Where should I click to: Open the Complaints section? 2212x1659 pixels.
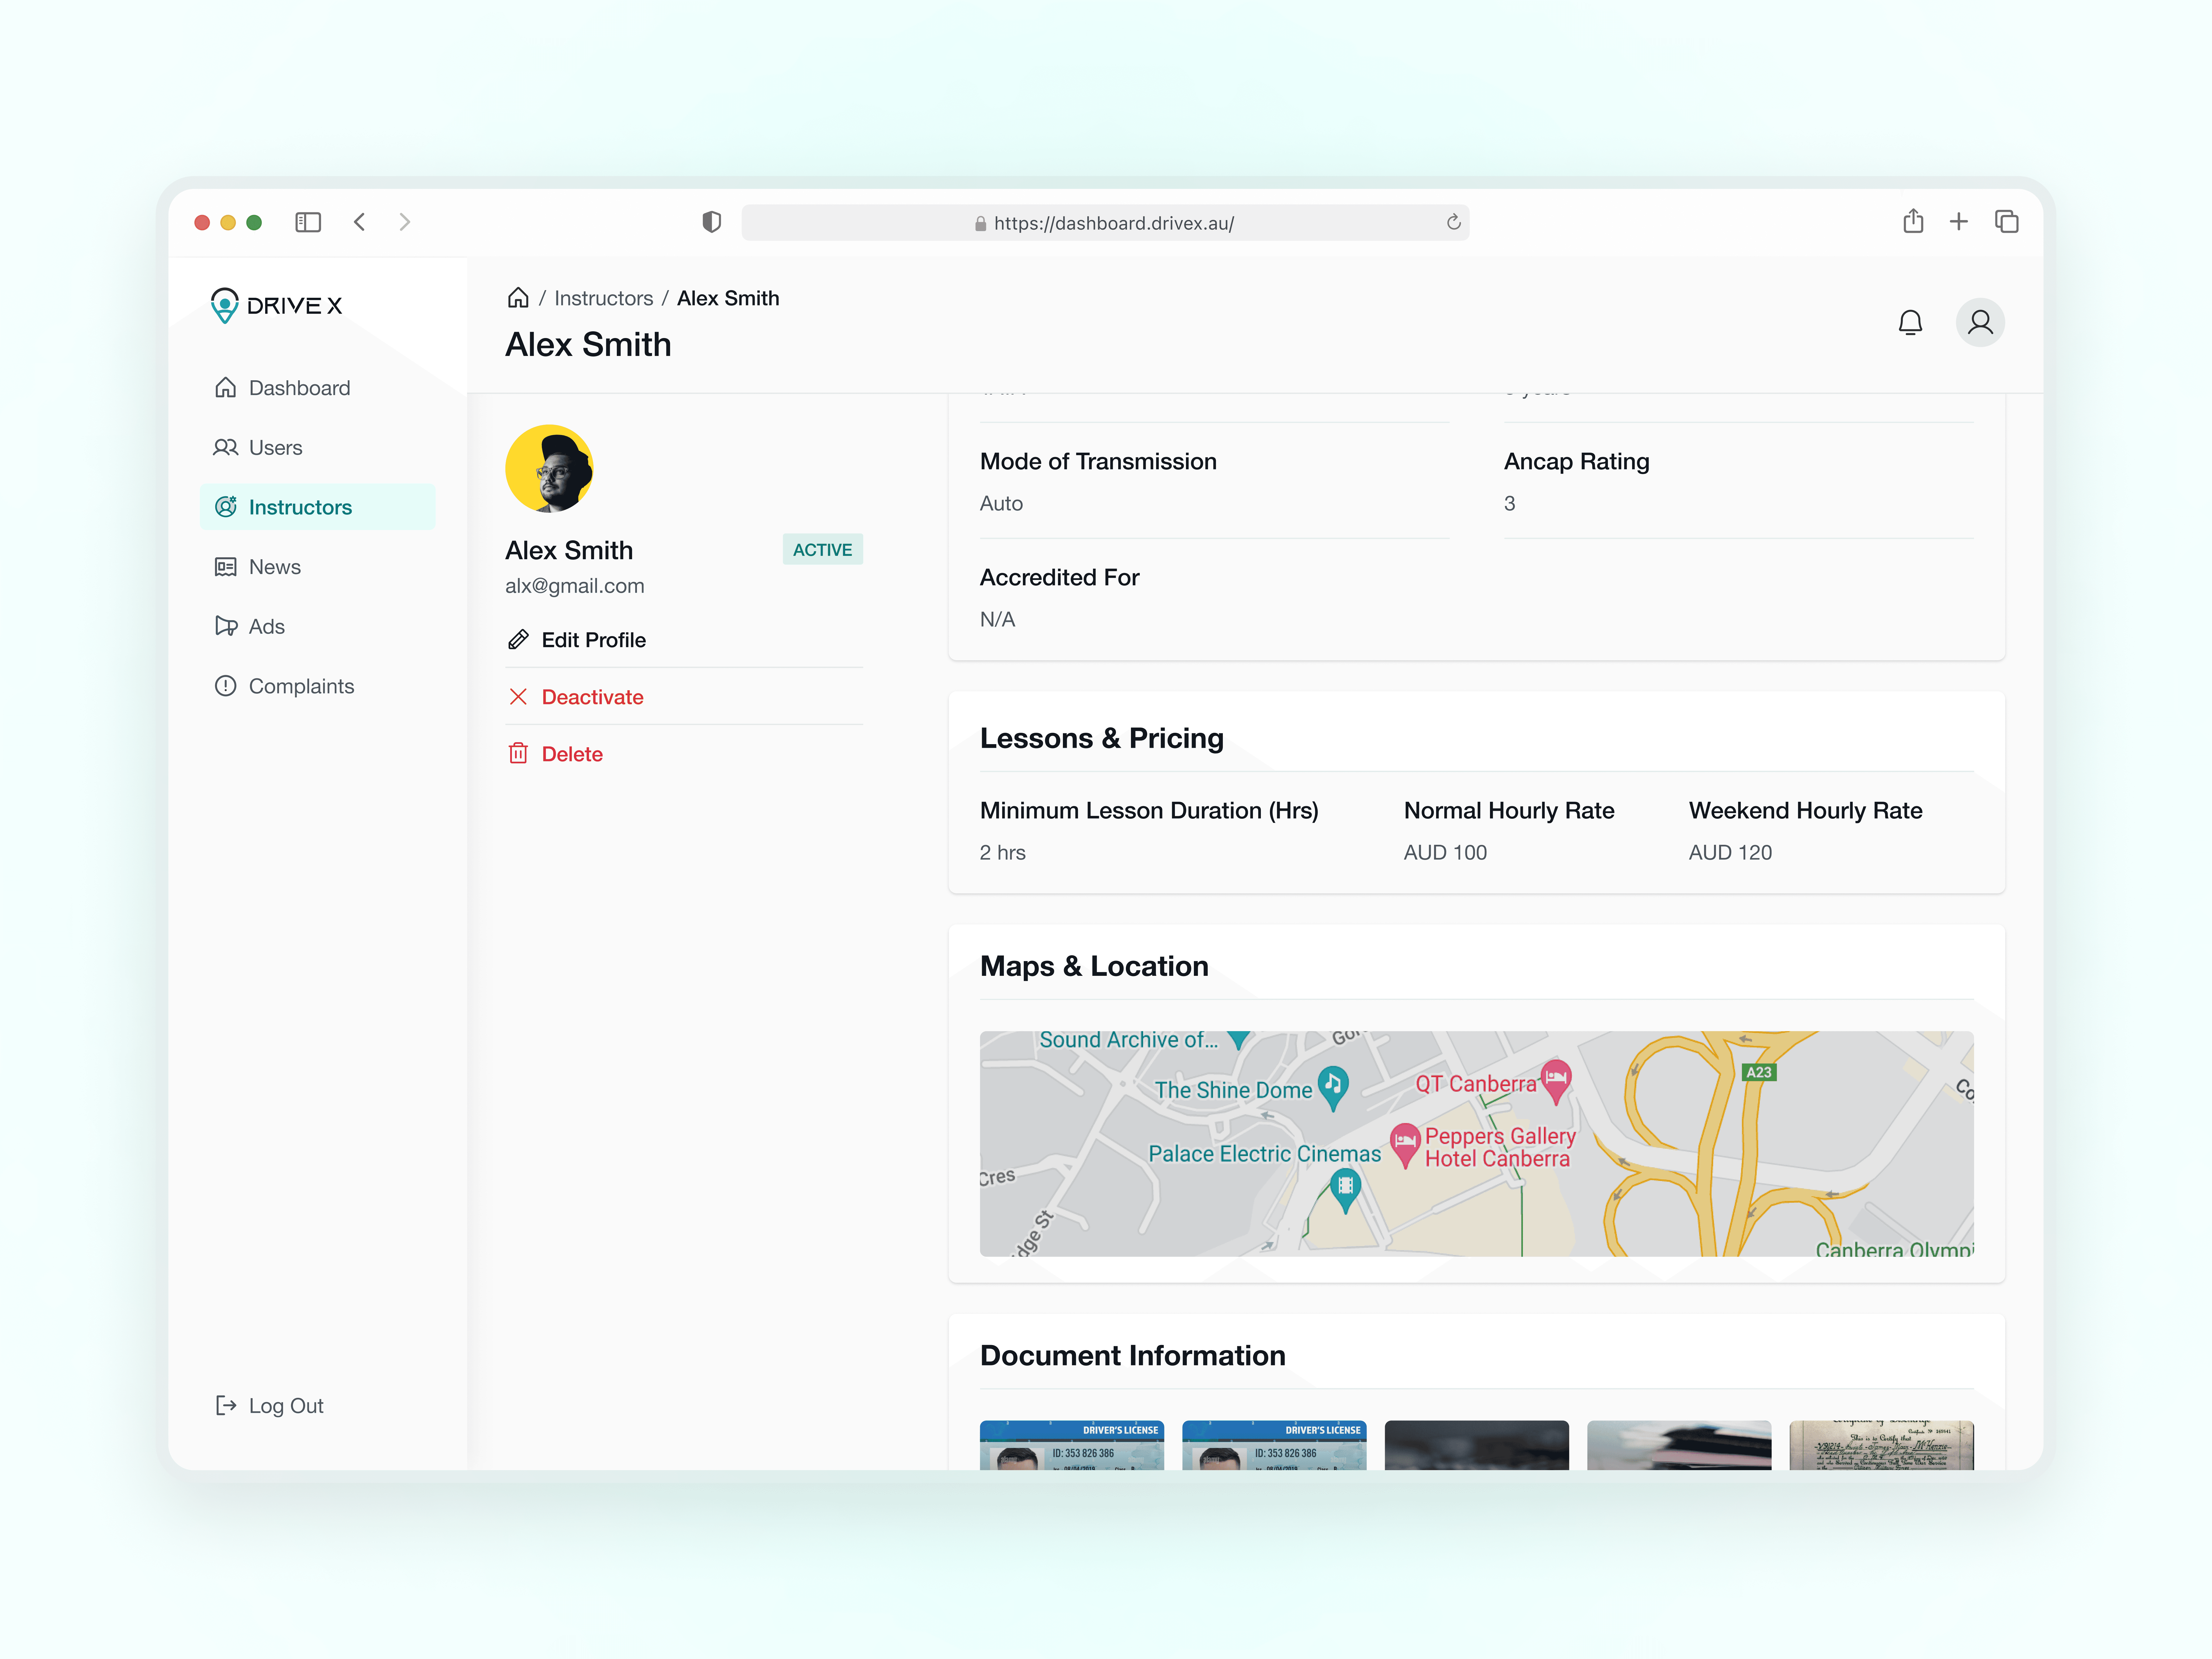301,686
